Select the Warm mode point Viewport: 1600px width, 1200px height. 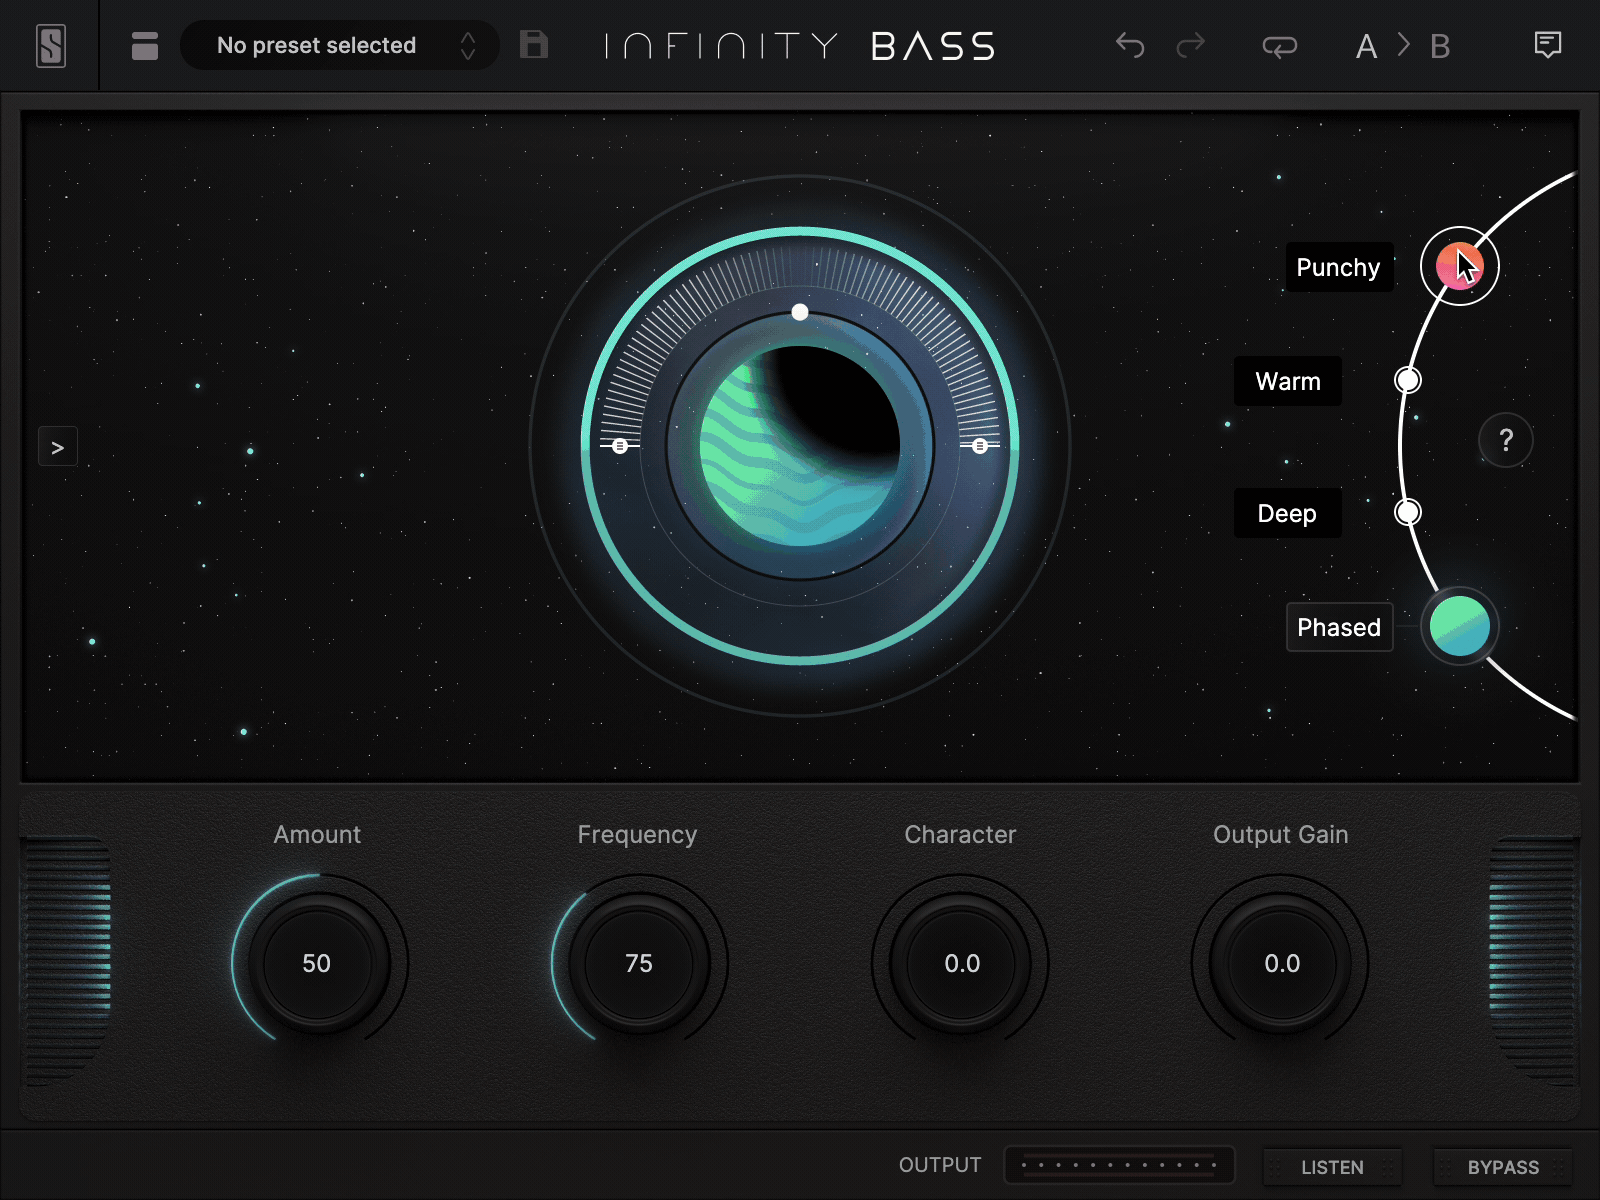pyautogui.click(x=1408, y=380)
